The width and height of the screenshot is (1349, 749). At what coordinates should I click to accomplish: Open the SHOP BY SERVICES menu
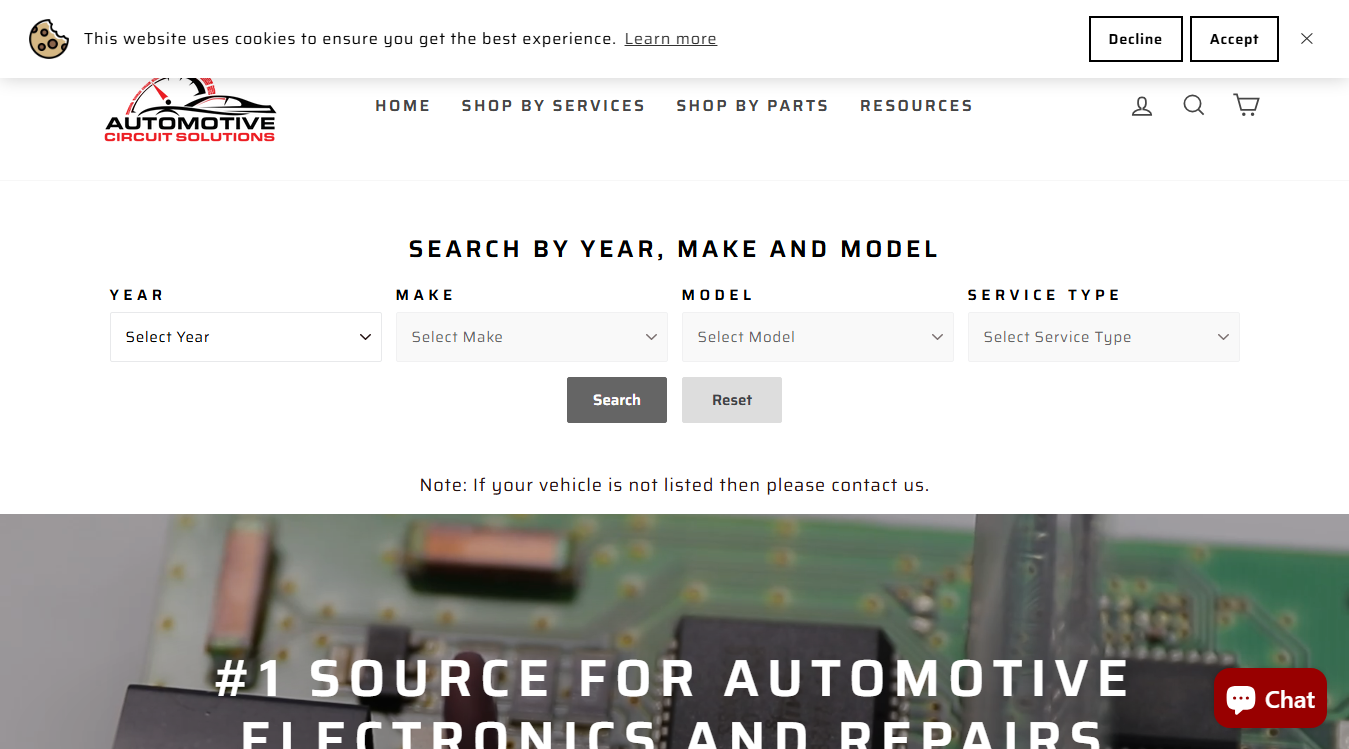[x=553, y=106]
